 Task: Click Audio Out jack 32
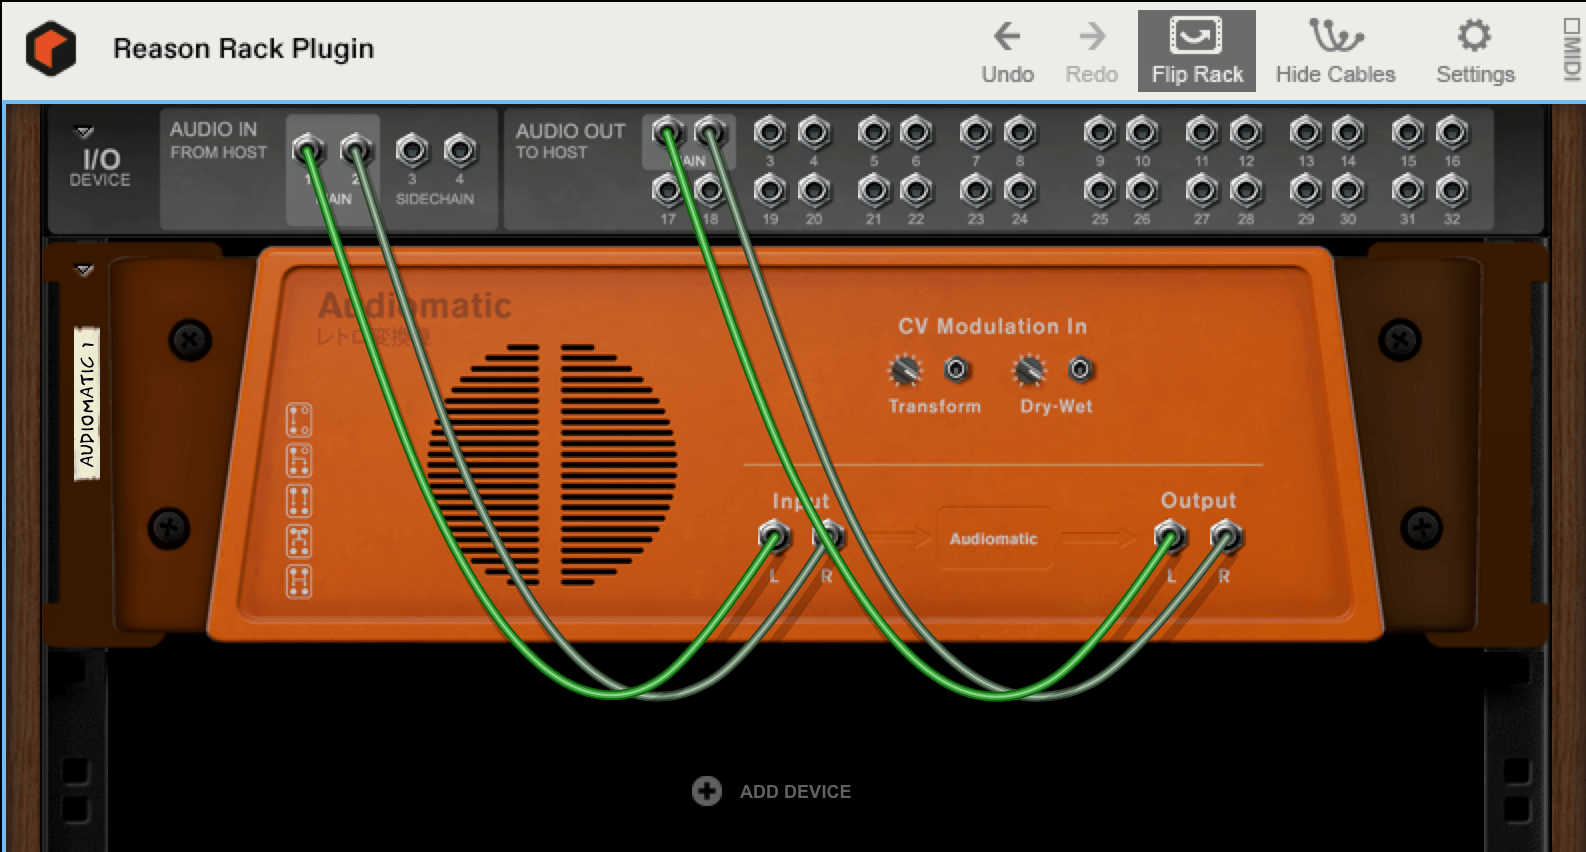(x=1451, y=189)
